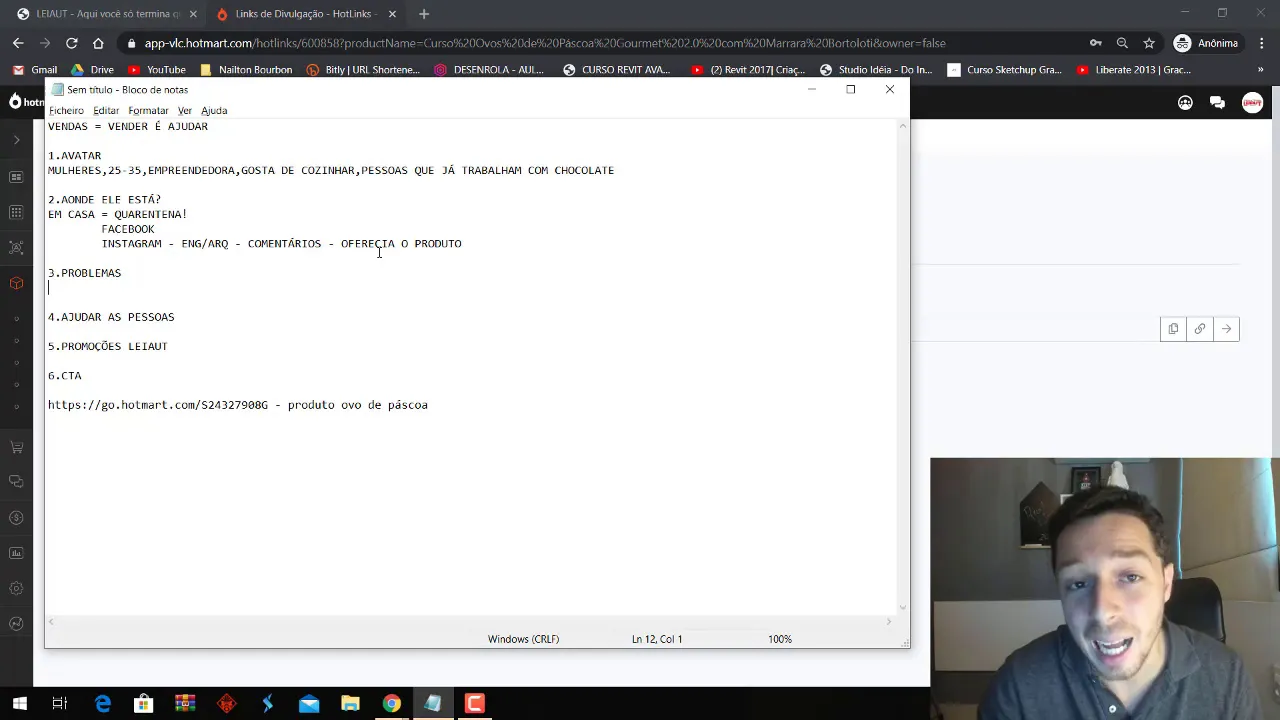This screenshot has height=720, width=1280.
Task: Open the grid apps icon in Hotmart sidebar
Action: click(x=16, y=212)
